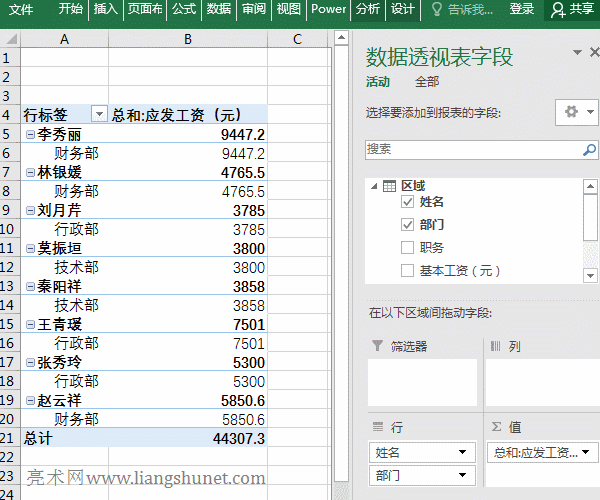The width and height of the screenshot is (600, 500).
Task: Close the PivotTable fields pane
Action: (x=578, y=53)
